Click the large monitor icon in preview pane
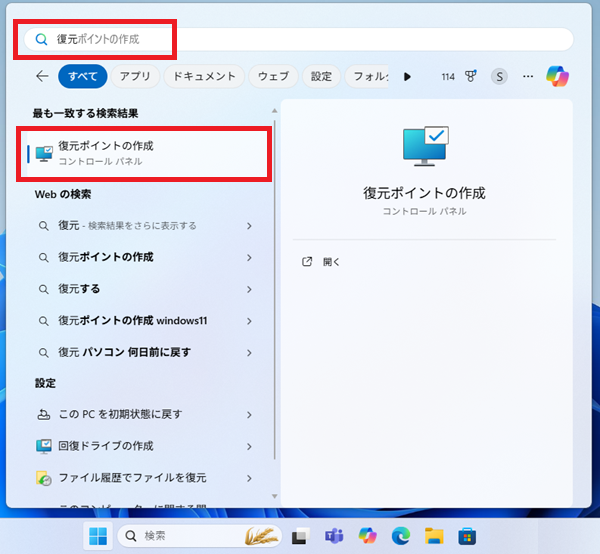Image resolution: width=600 pixels, height=554 pixels. (426, 146)
